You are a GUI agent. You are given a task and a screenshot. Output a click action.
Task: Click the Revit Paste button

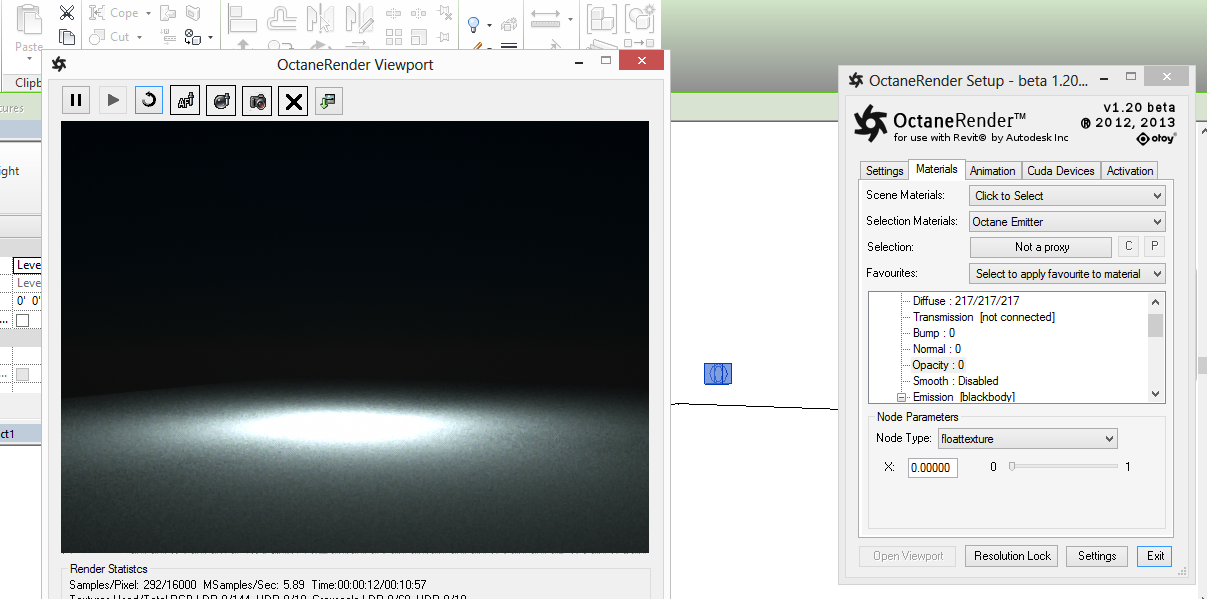[x=29, y=30]
